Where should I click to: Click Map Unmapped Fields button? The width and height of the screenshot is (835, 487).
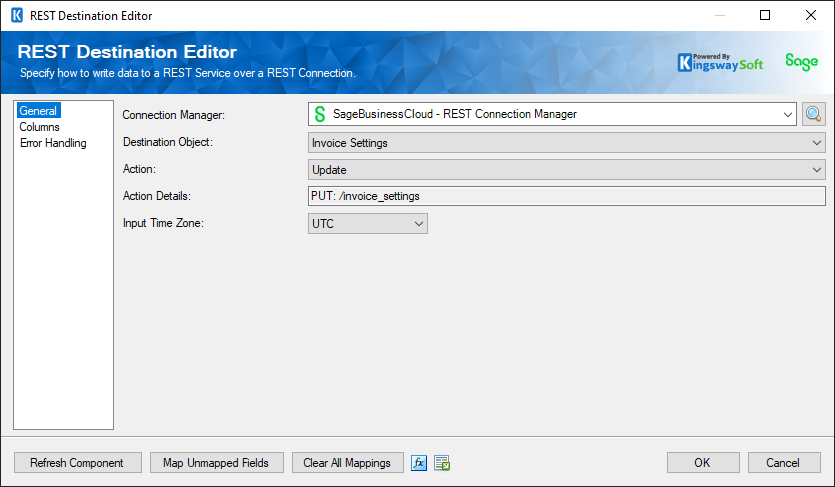click(217, 463)
